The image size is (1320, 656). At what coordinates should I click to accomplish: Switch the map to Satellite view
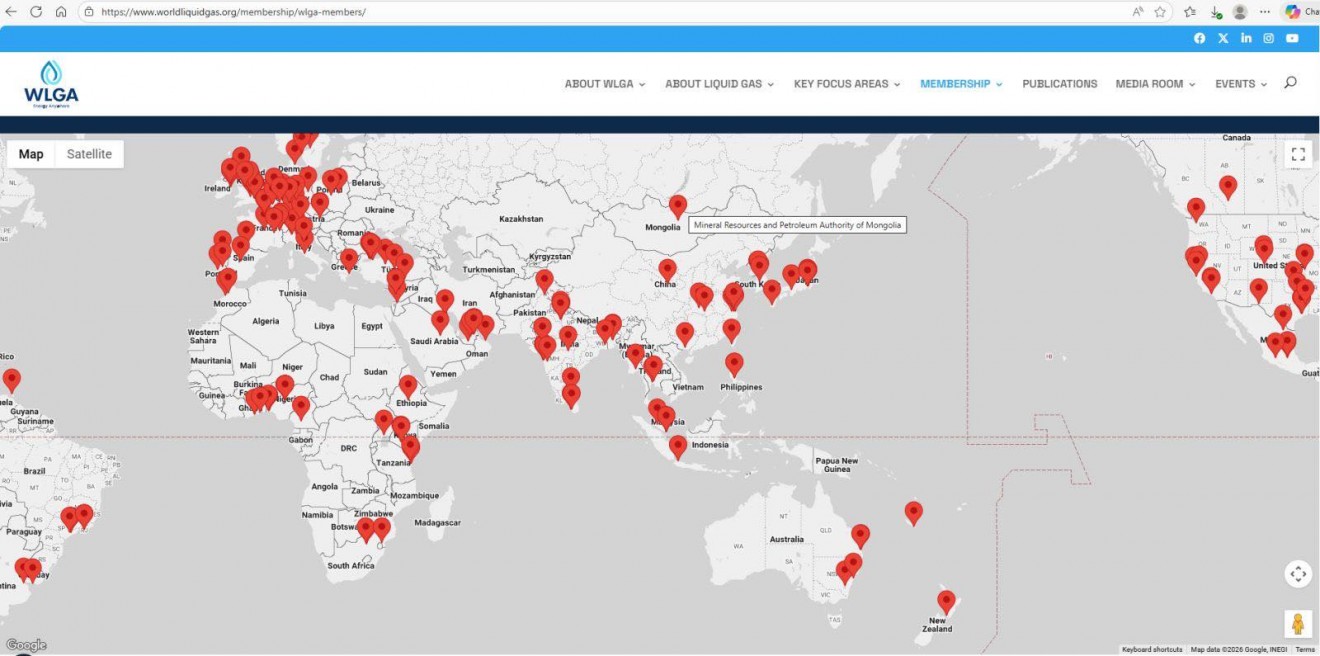coord(89,154)
